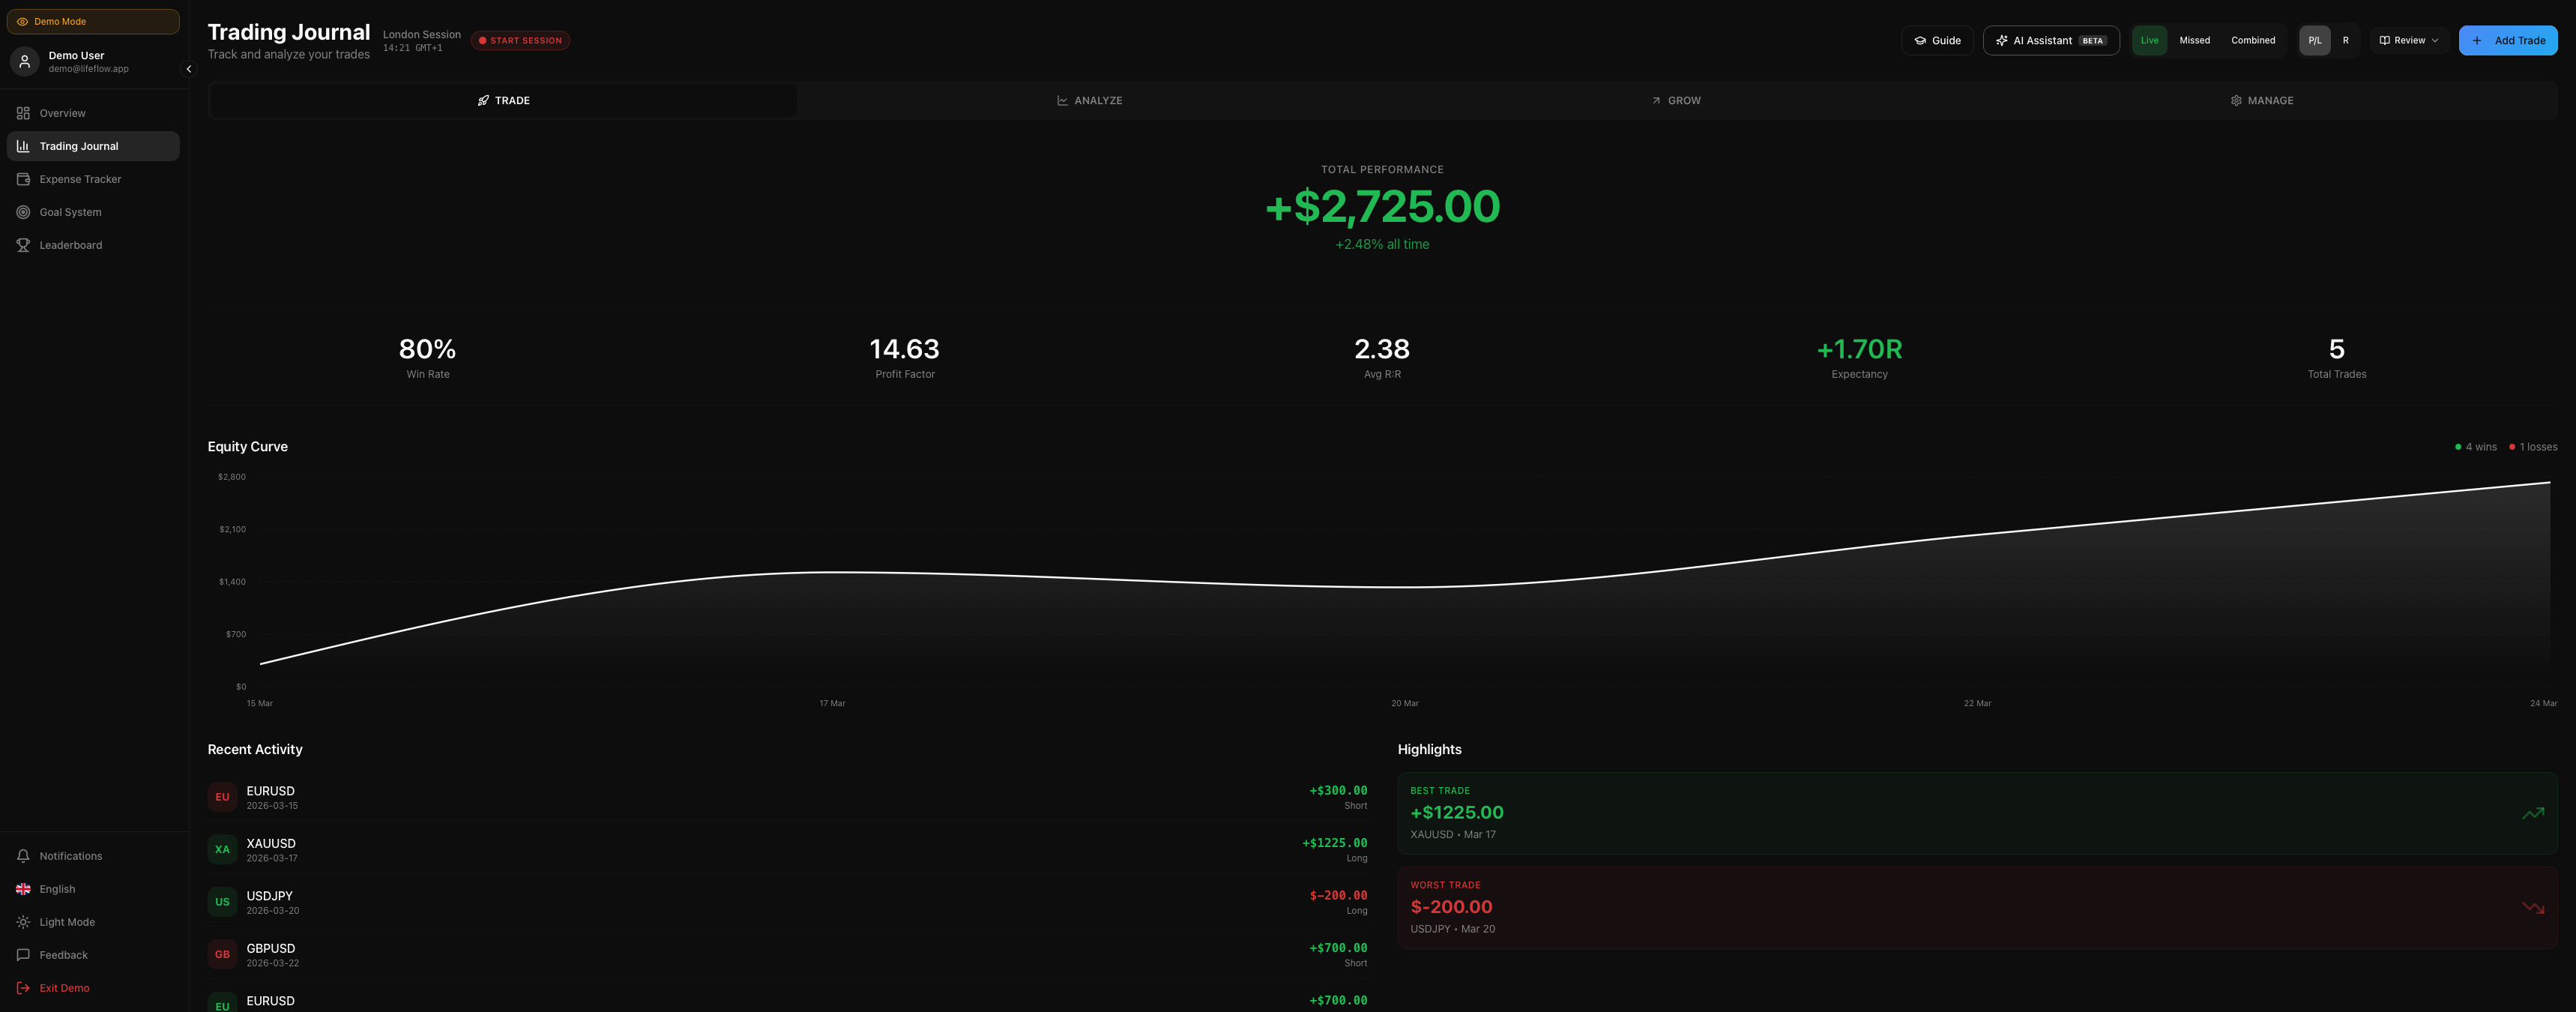Click the Best Trade highlight card
Viewport: 2576px width, 1012px height.
(x=1976, y=813)
